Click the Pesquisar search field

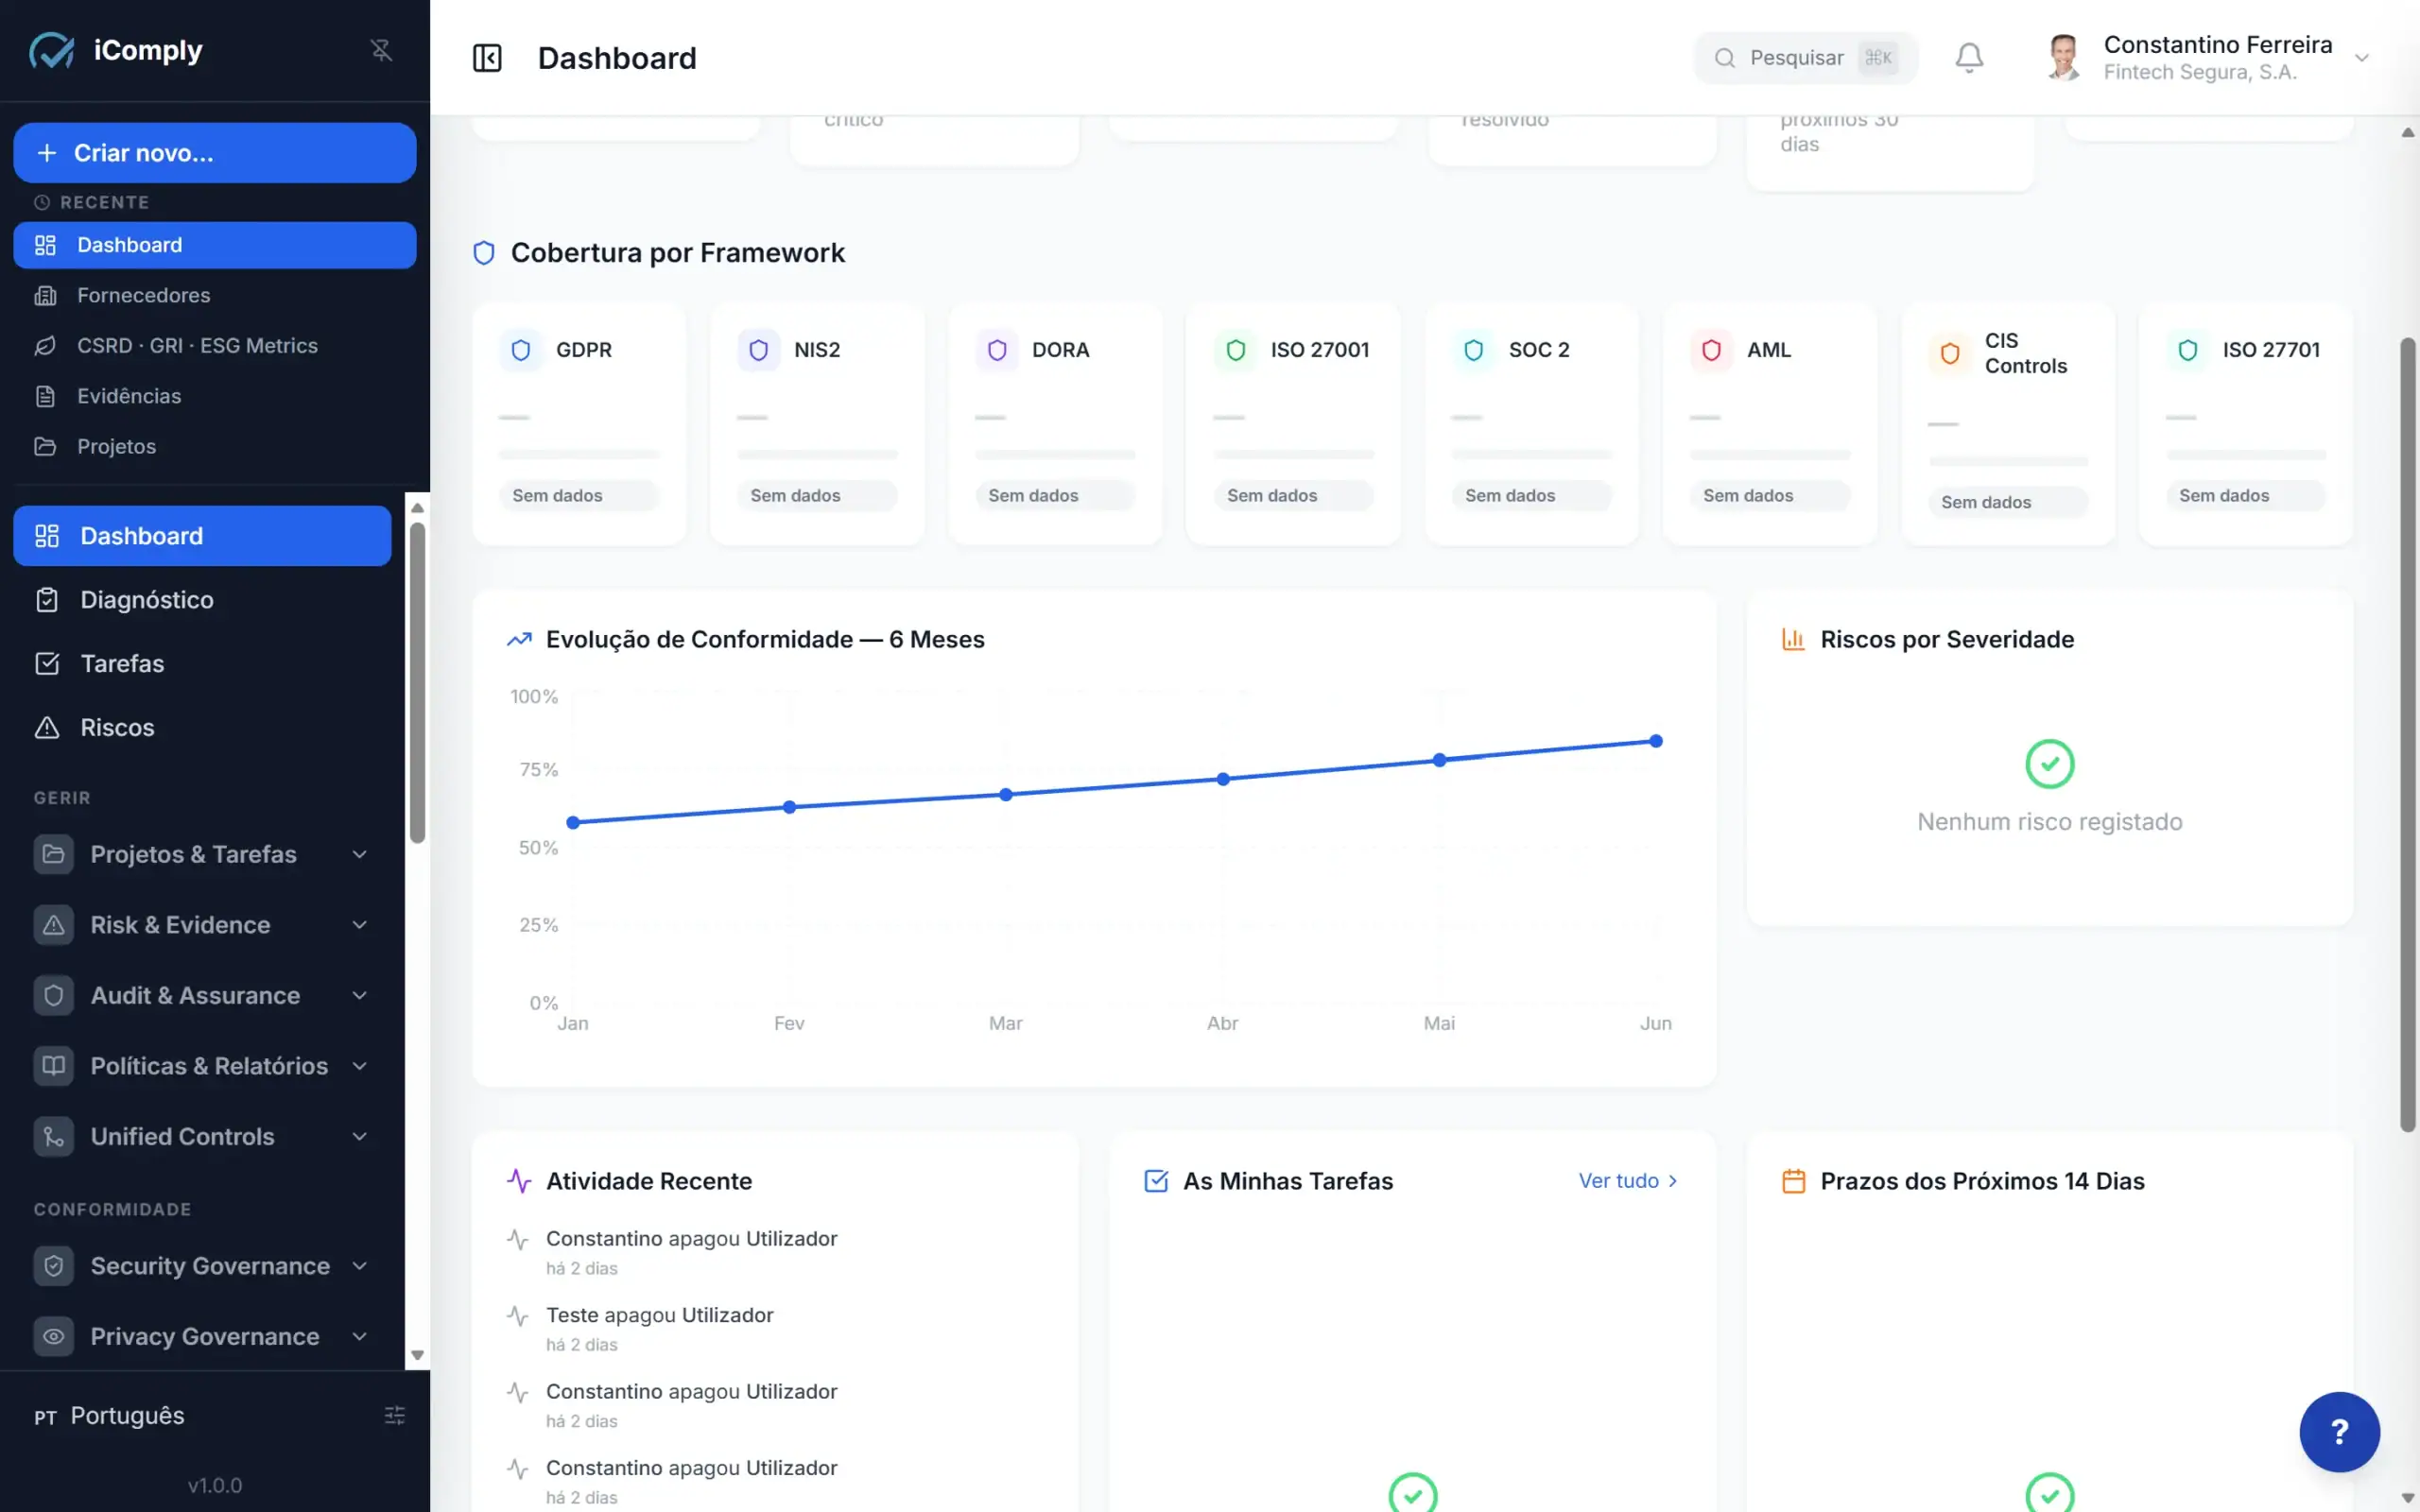click(x=1805, y=58)
